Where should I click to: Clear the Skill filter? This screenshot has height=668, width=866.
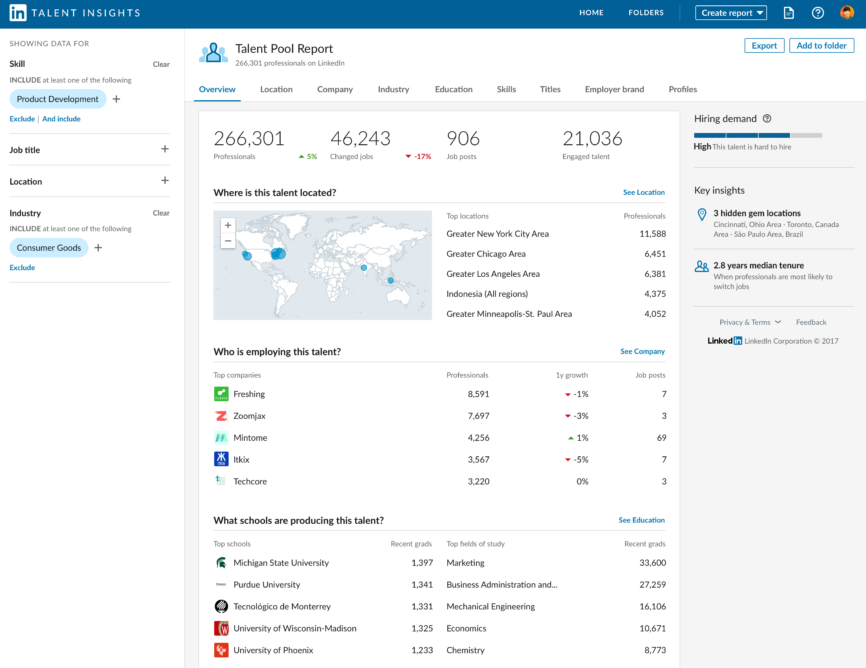click(x=161, y=64)
